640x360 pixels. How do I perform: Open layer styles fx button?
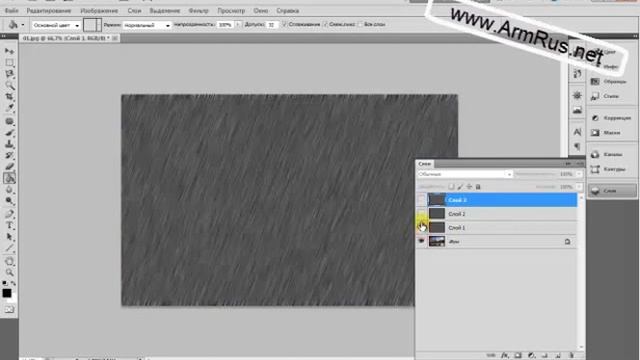pyautogui.click(x=505, y=355)
